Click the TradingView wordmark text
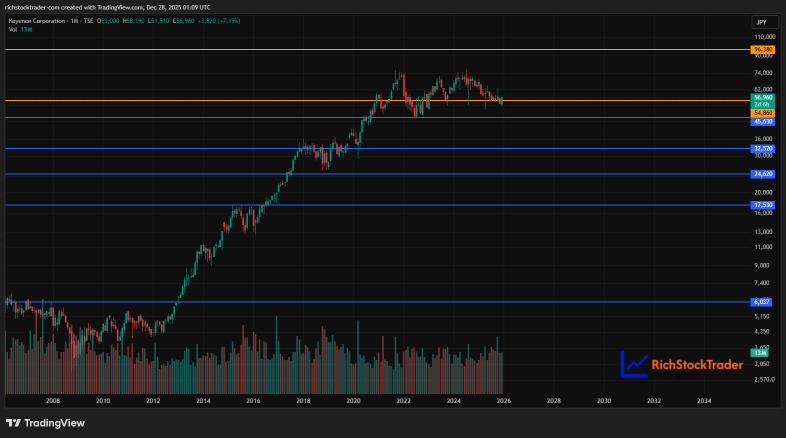Viewport: 786px width, 438px height. (x=55, y=423)
